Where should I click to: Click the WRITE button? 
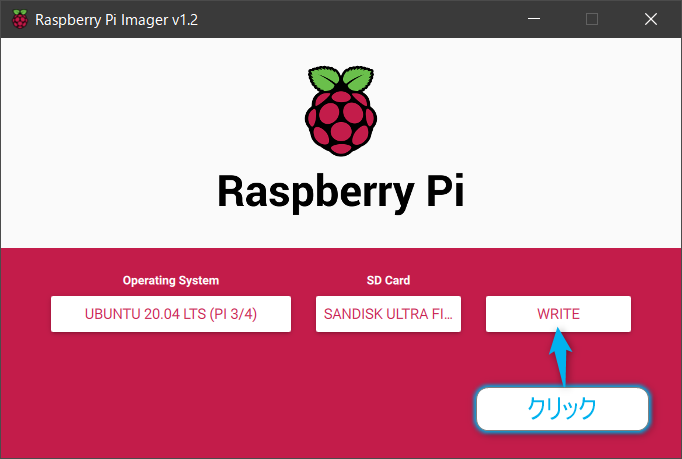[558, 314]
